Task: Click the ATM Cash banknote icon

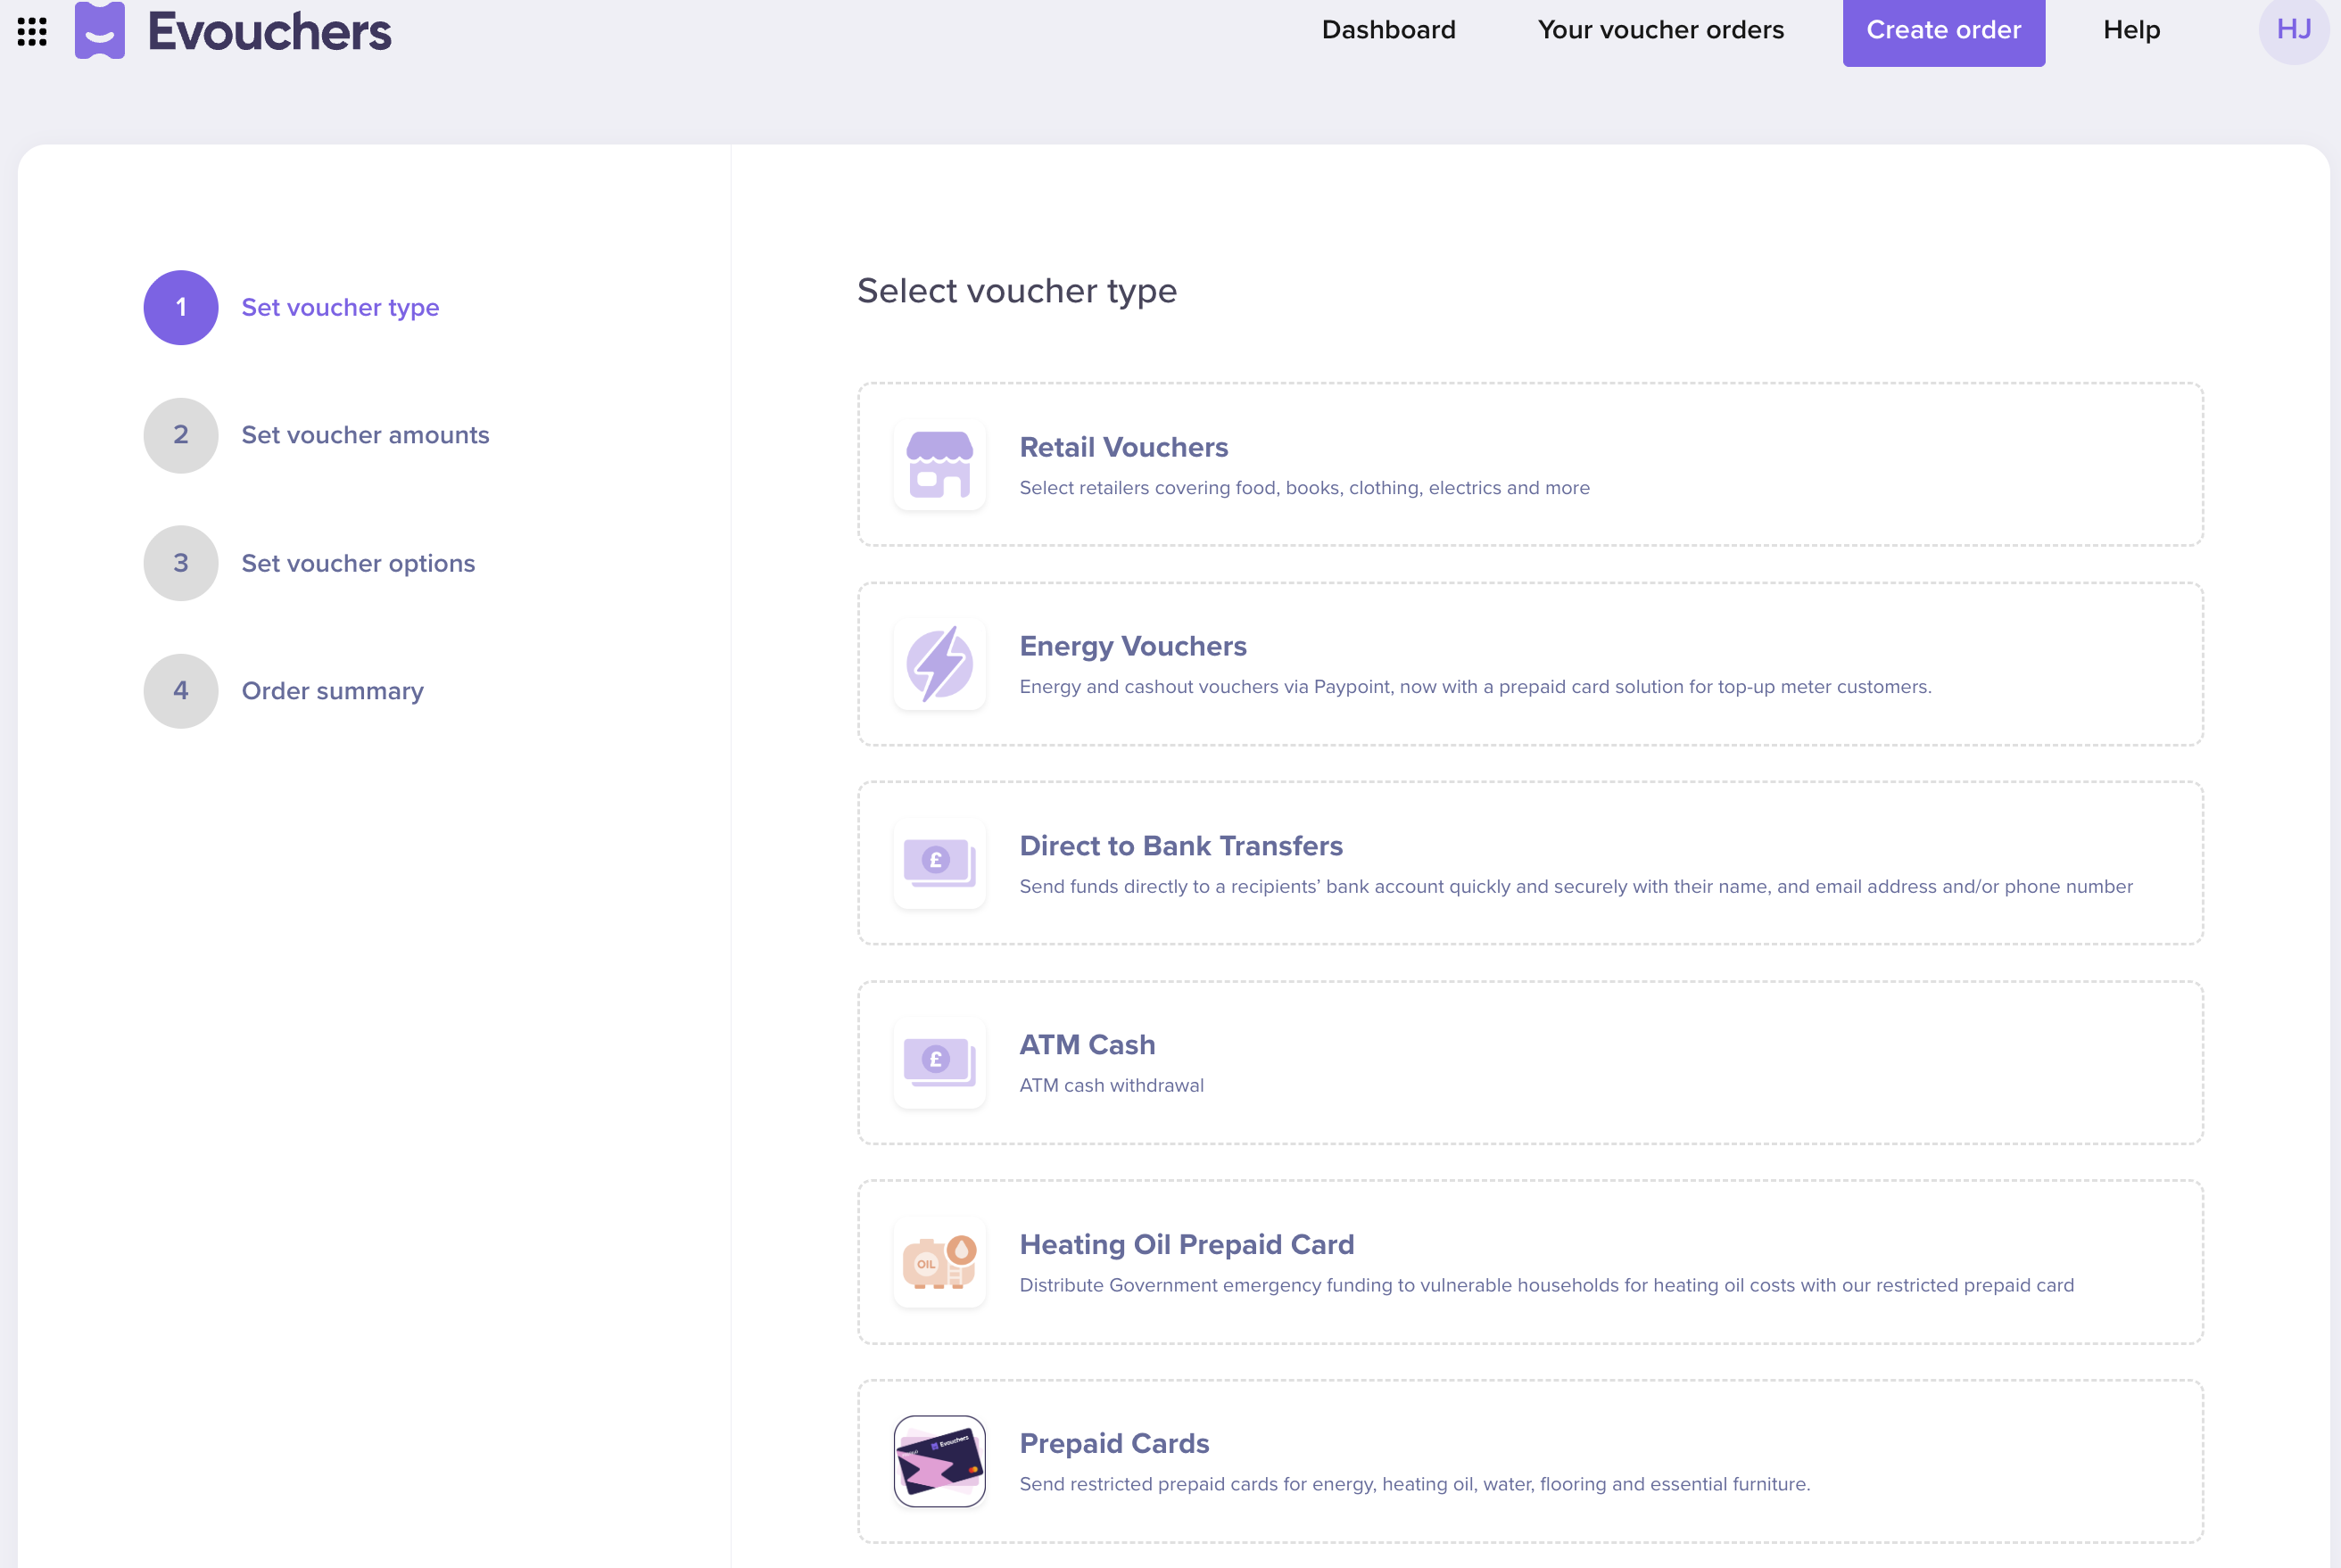Action: click(939, 1062)
